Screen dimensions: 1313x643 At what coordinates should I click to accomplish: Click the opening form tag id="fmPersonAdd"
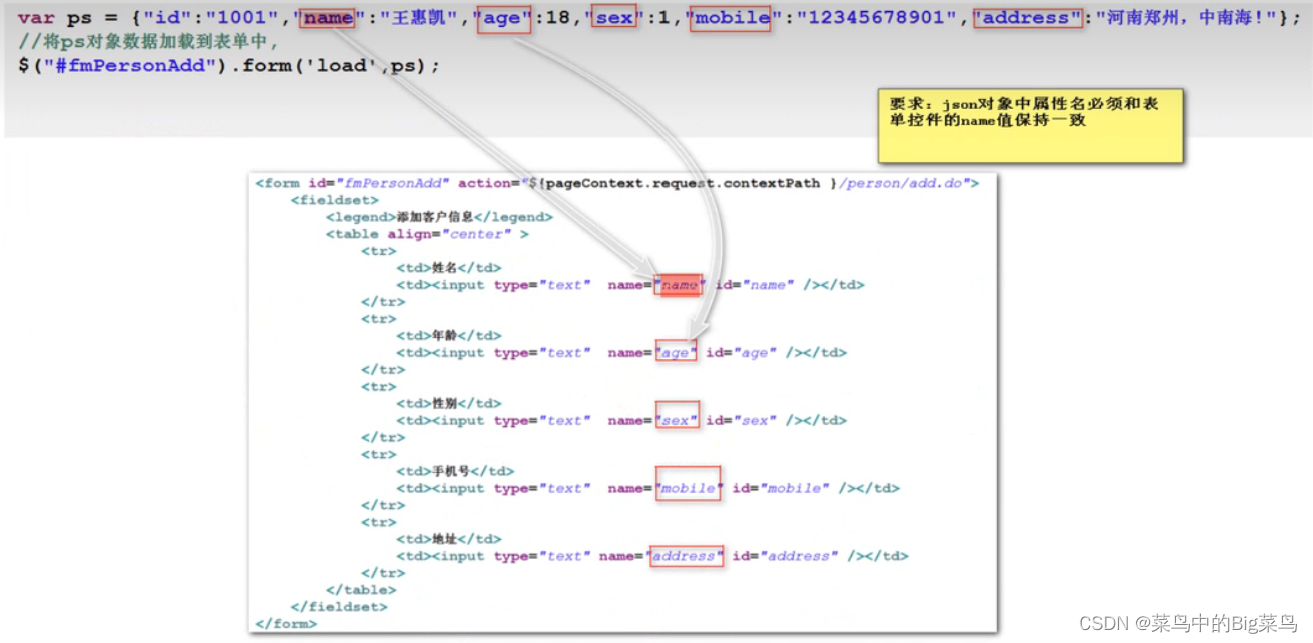352,183
